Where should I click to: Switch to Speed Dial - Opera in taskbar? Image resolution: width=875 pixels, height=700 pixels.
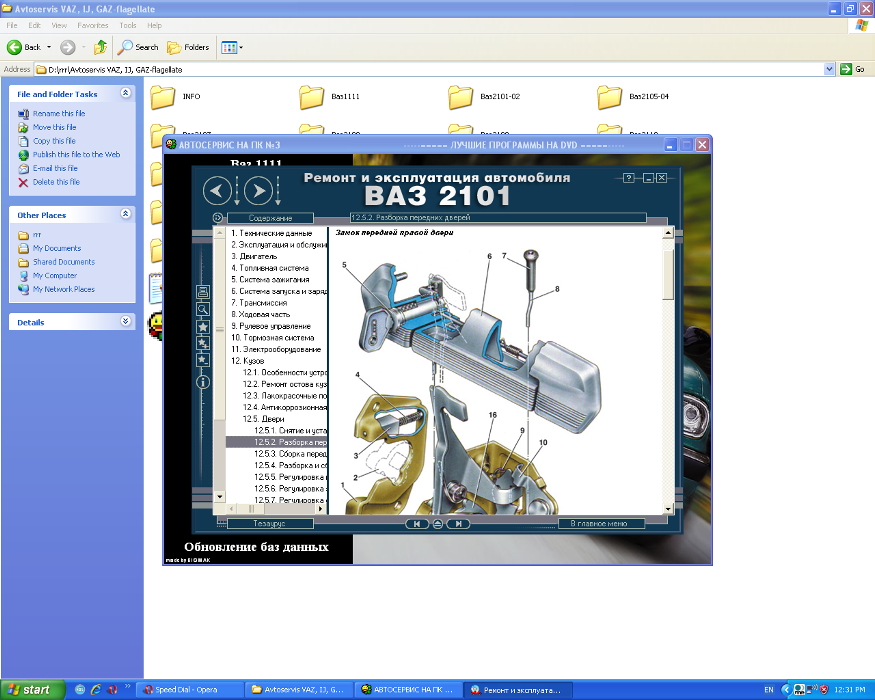(190, 690)
